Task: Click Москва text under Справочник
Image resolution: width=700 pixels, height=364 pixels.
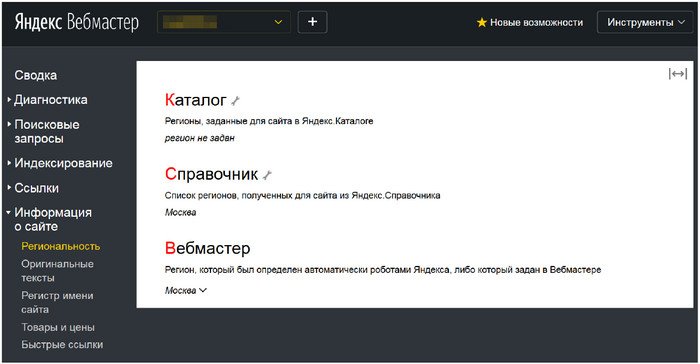Action: pyautogui.click(x=180, y=212)
